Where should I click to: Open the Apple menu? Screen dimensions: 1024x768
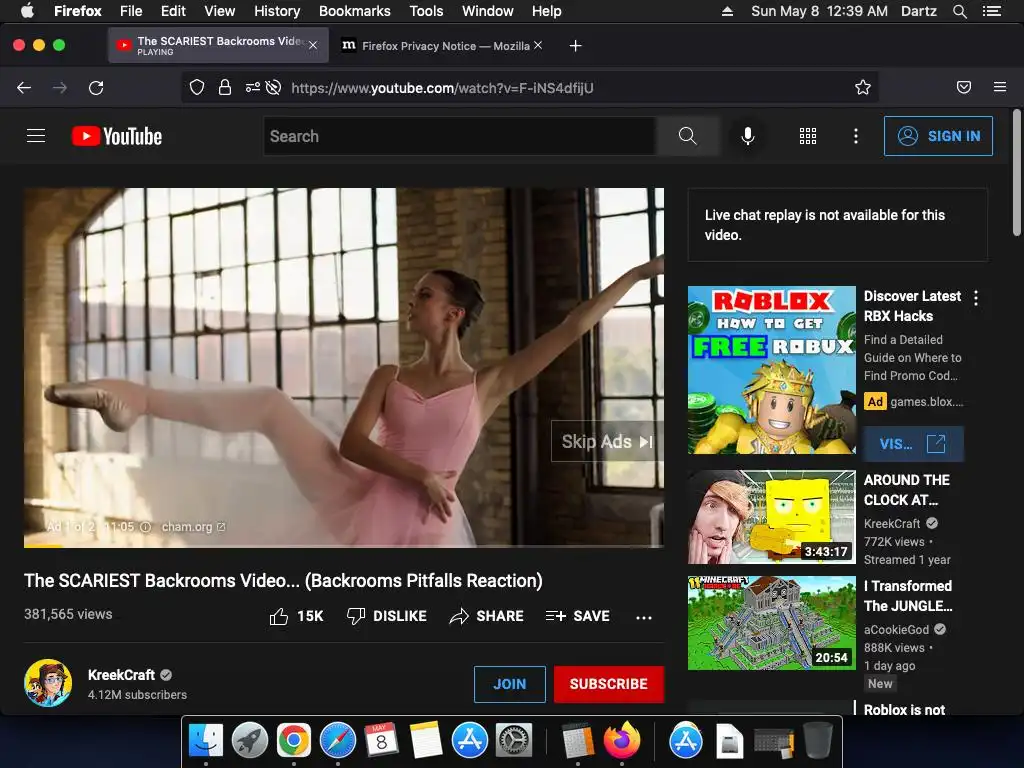pos(27,11)
